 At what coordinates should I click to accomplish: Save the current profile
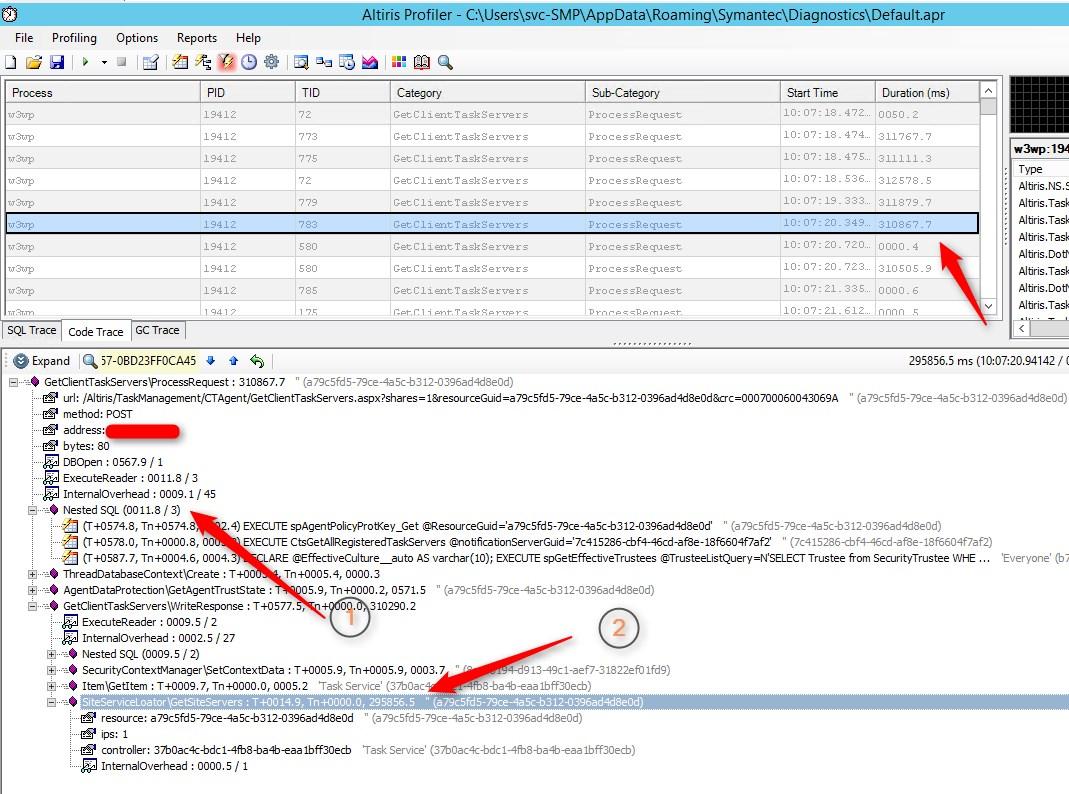pyautogui.click(x=58, y=62)
